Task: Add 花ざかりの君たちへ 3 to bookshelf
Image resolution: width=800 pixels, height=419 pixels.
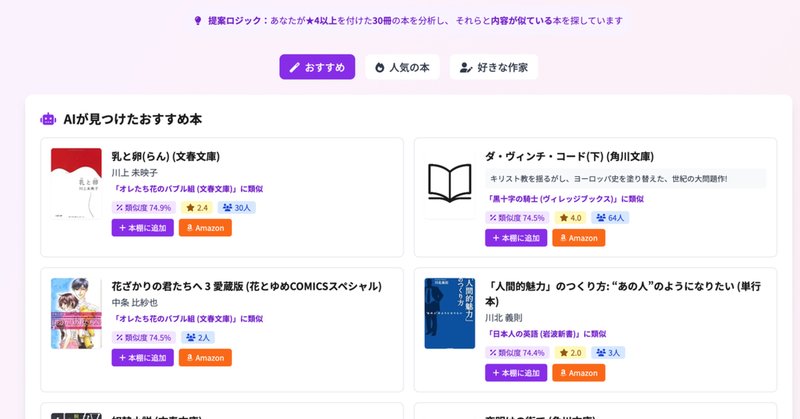Action: click(143, 357)
